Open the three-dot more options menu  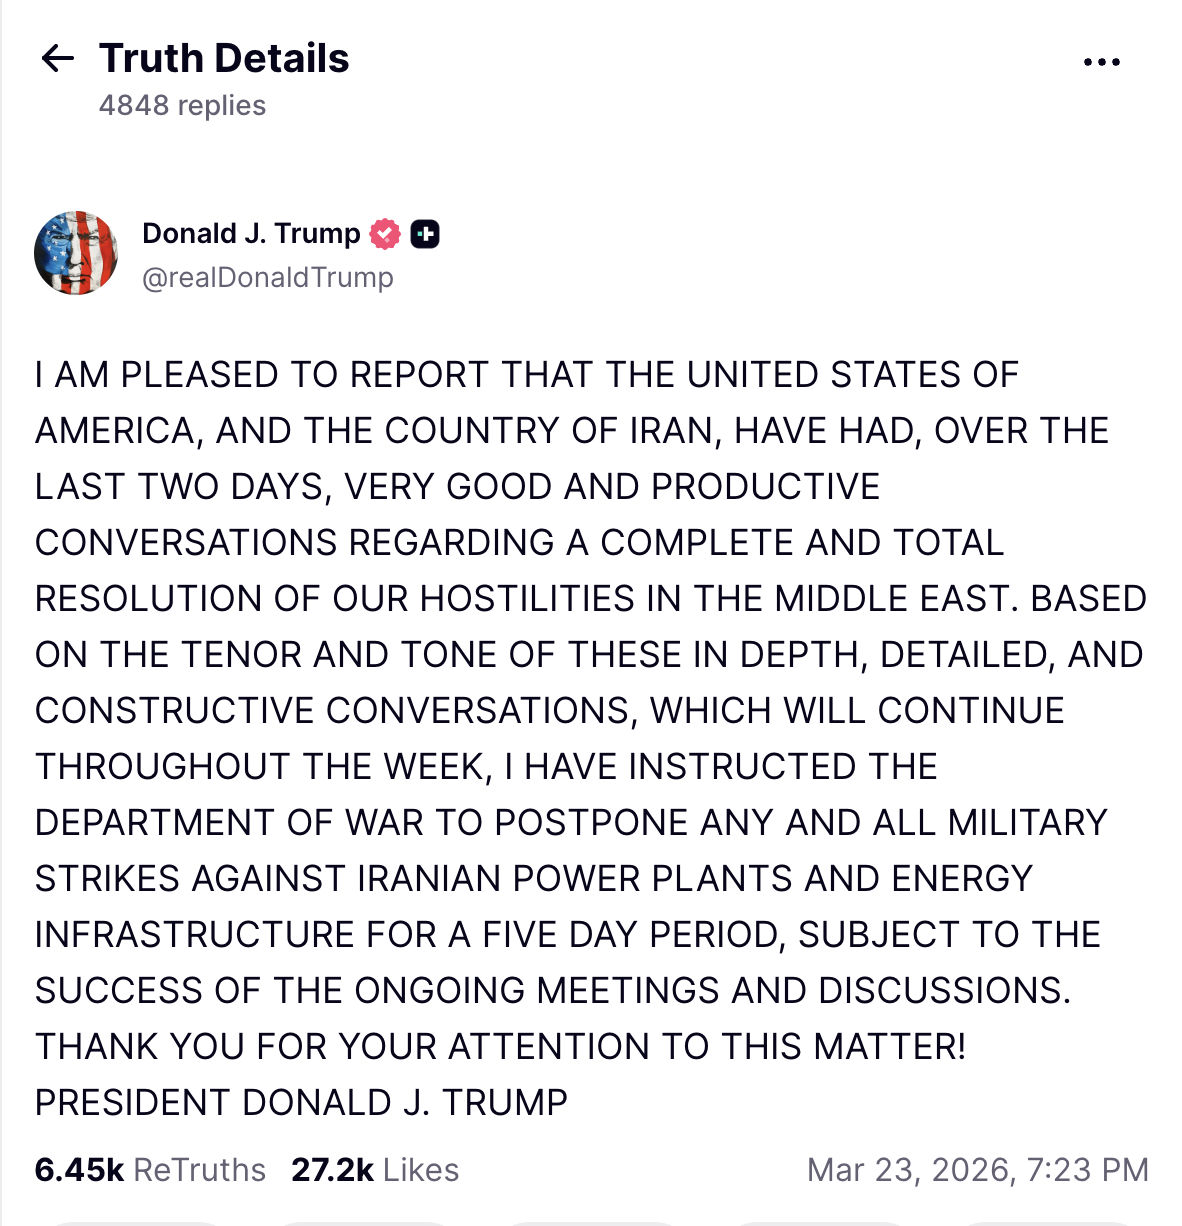coord(1101,62)
